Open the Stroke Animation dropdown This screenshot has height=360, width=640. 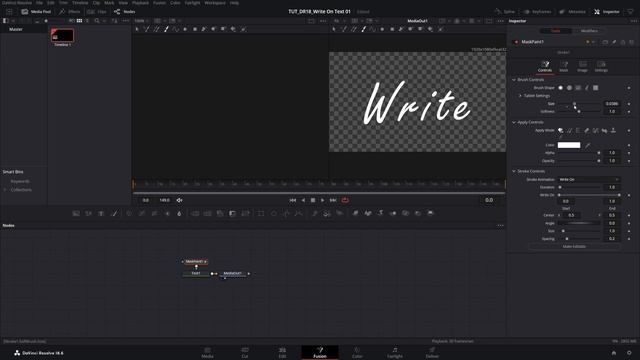[589, 180]
